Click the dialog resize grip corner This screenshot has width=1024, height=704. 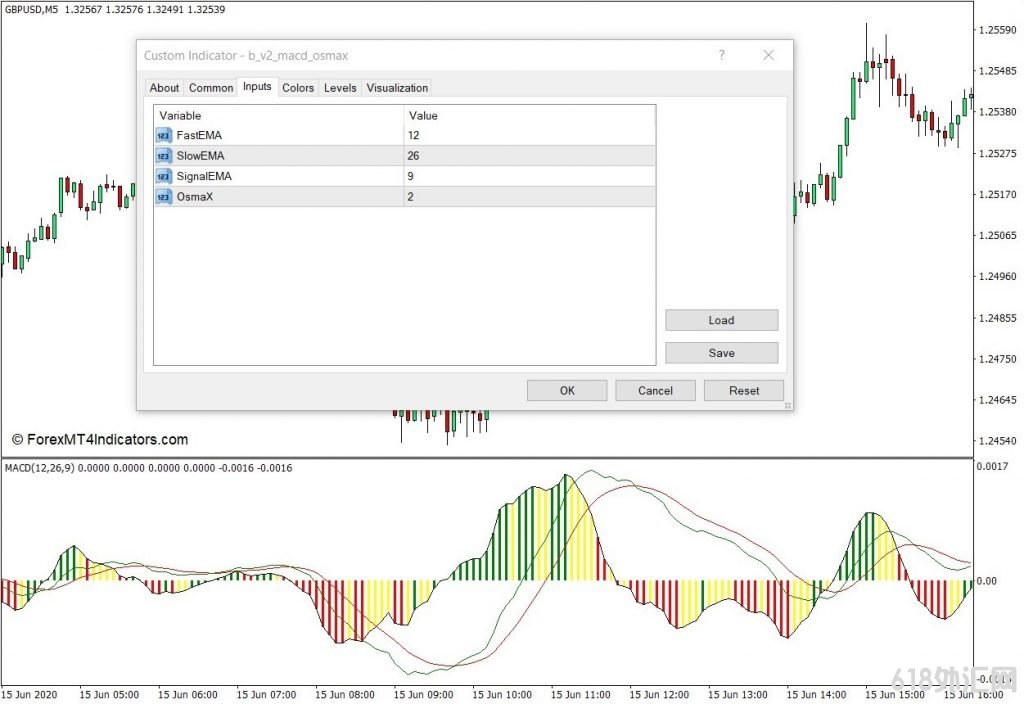[788, 406]
